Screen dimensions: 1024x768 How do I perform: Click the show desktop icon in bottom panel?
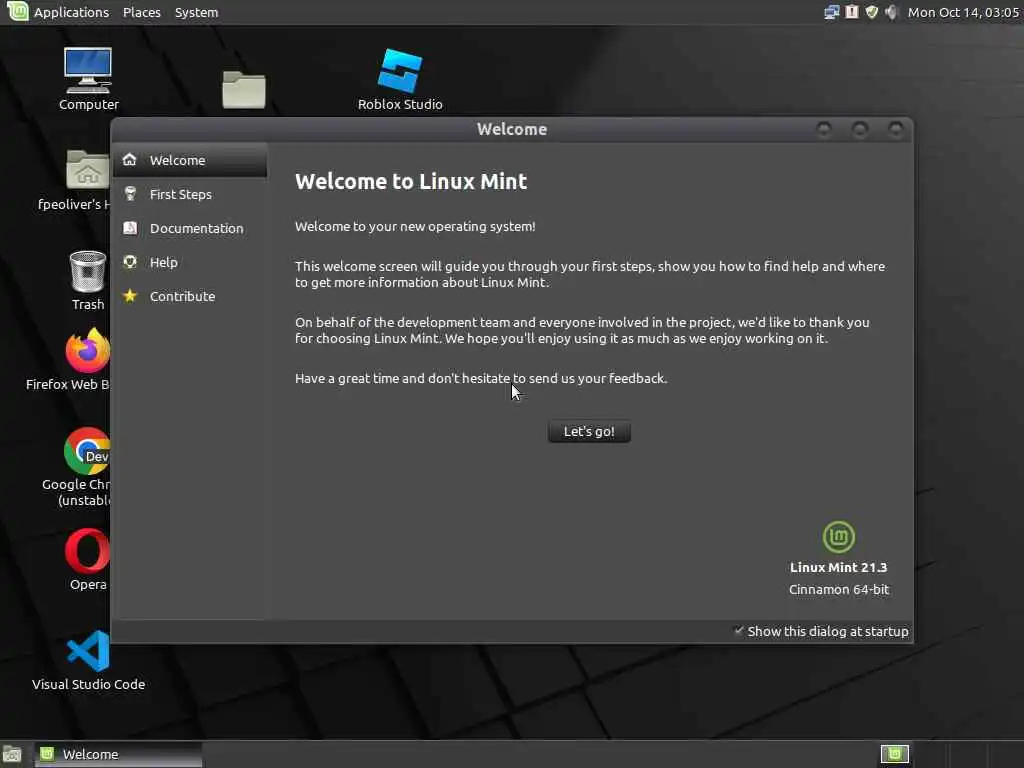tap(12, 755)
